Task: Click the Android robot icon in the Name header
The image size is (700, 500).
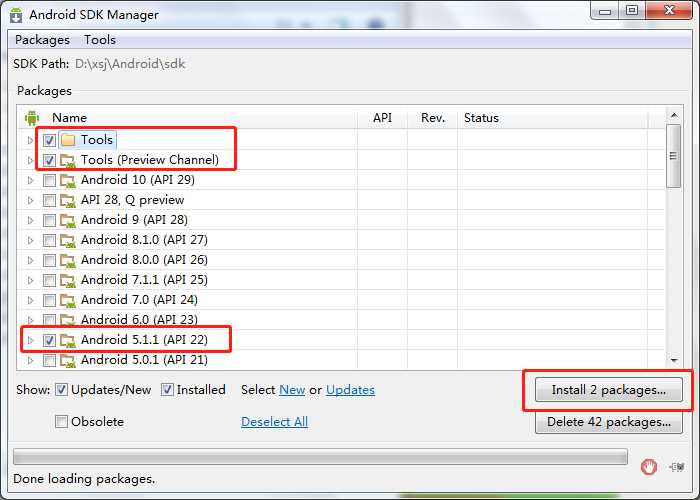Action: [32, 118]
